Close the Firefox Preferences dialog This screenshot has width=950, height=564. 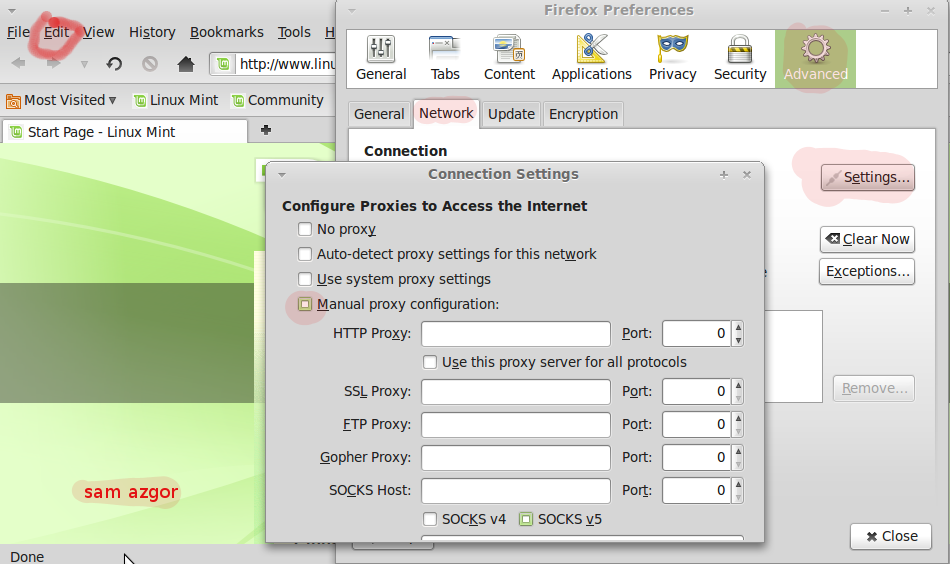pos(891,536)
